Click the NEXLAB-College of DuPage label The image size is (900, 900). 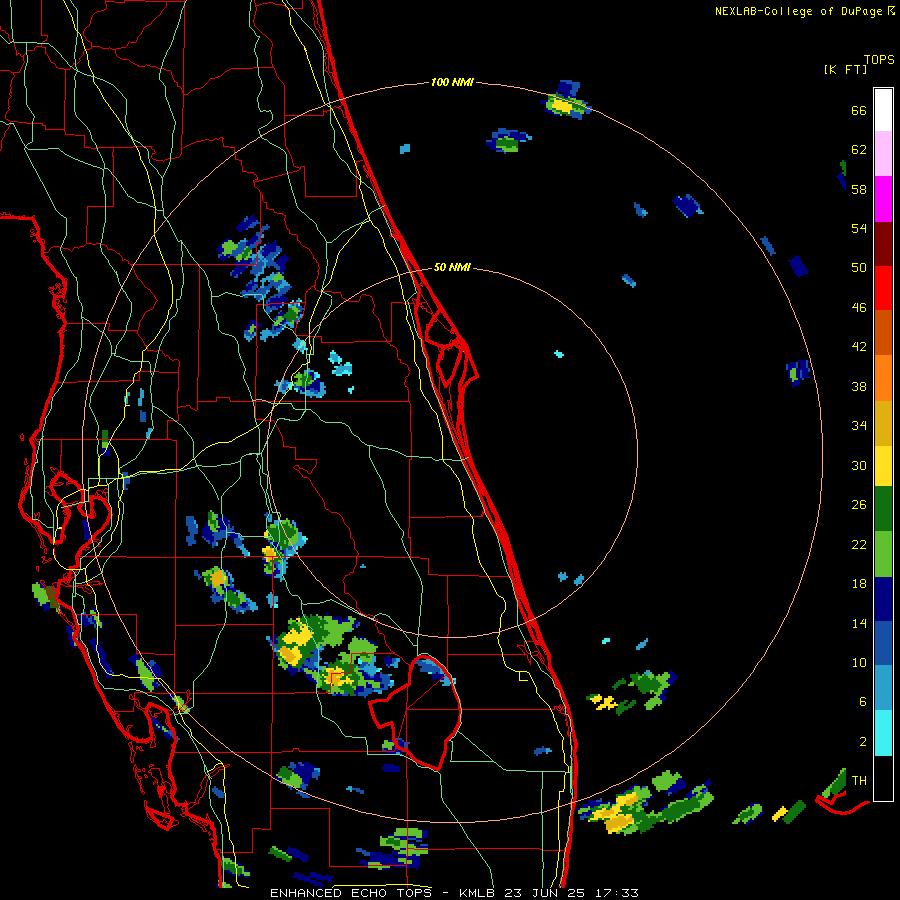pos(798,11)
